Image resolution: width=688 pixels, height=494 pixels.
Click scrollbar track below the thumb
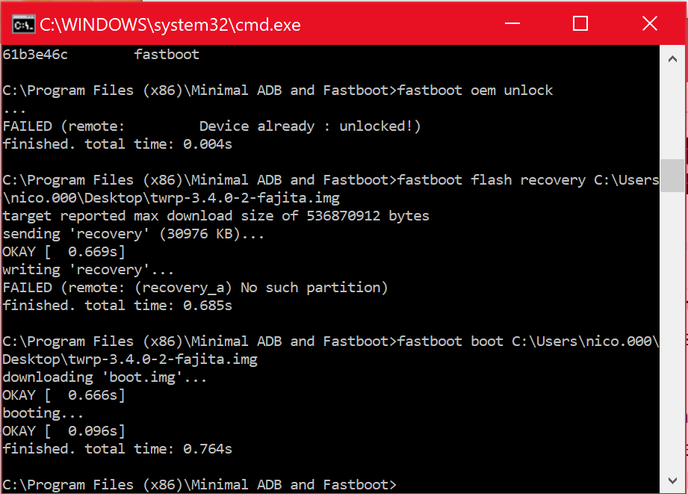[x=672, y=329]
